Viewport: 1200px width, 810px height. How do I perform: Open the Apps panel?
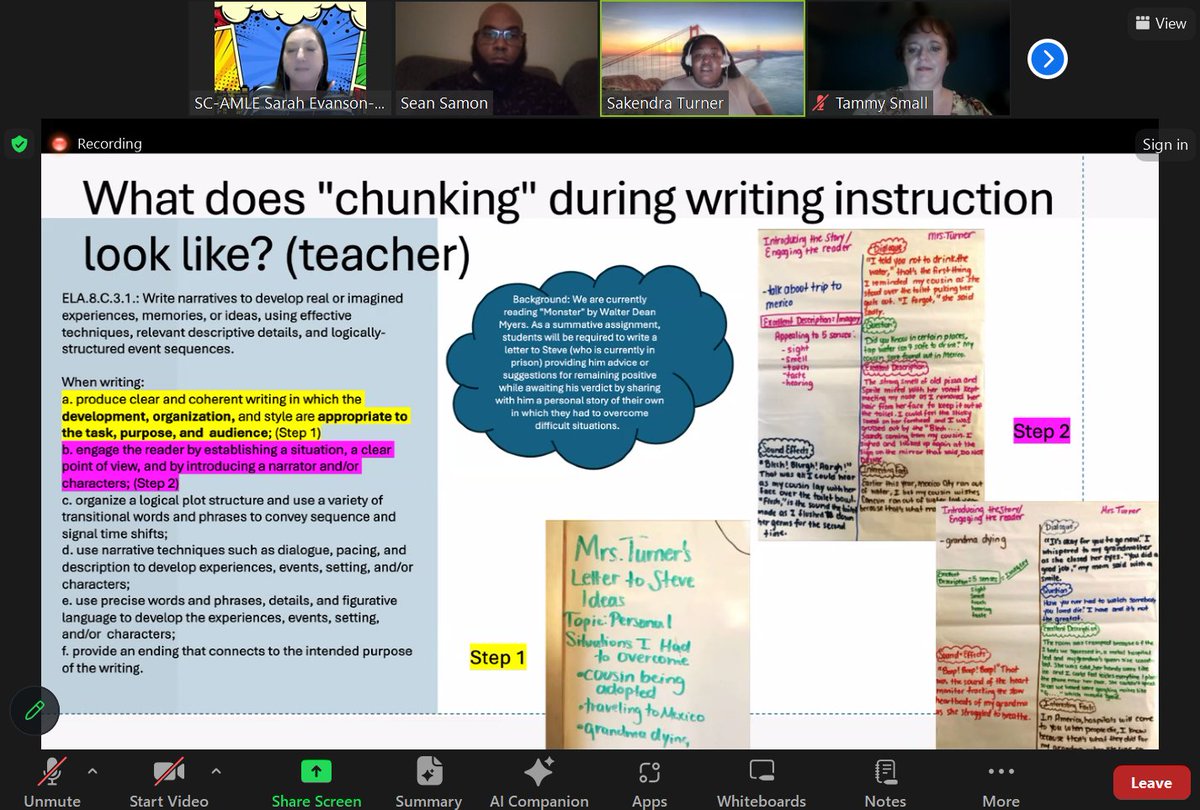pyautogui.click(x=649, y=781)
